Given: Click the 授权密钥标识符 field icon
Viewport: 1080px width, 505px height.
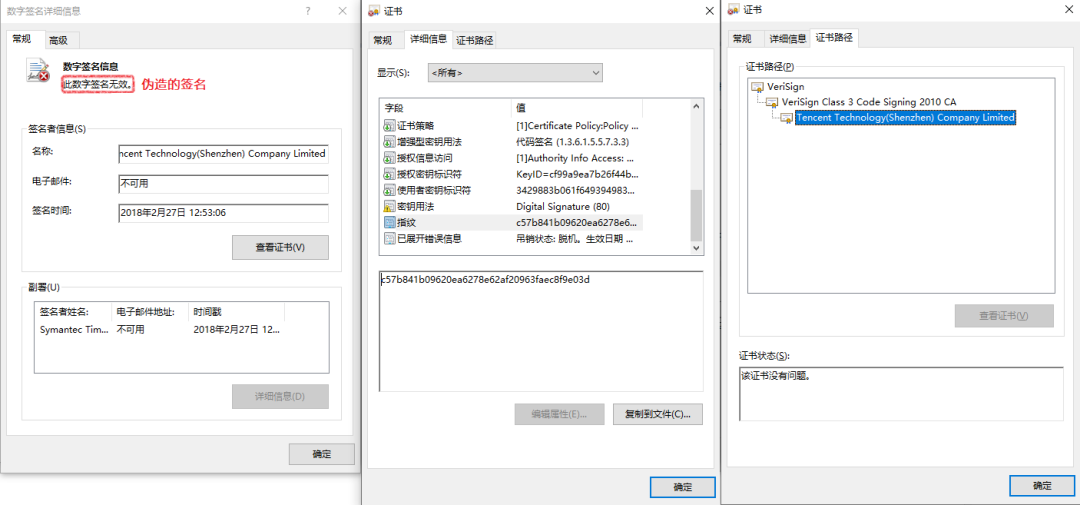Looking at the screenshot, I should click(390, 174).
